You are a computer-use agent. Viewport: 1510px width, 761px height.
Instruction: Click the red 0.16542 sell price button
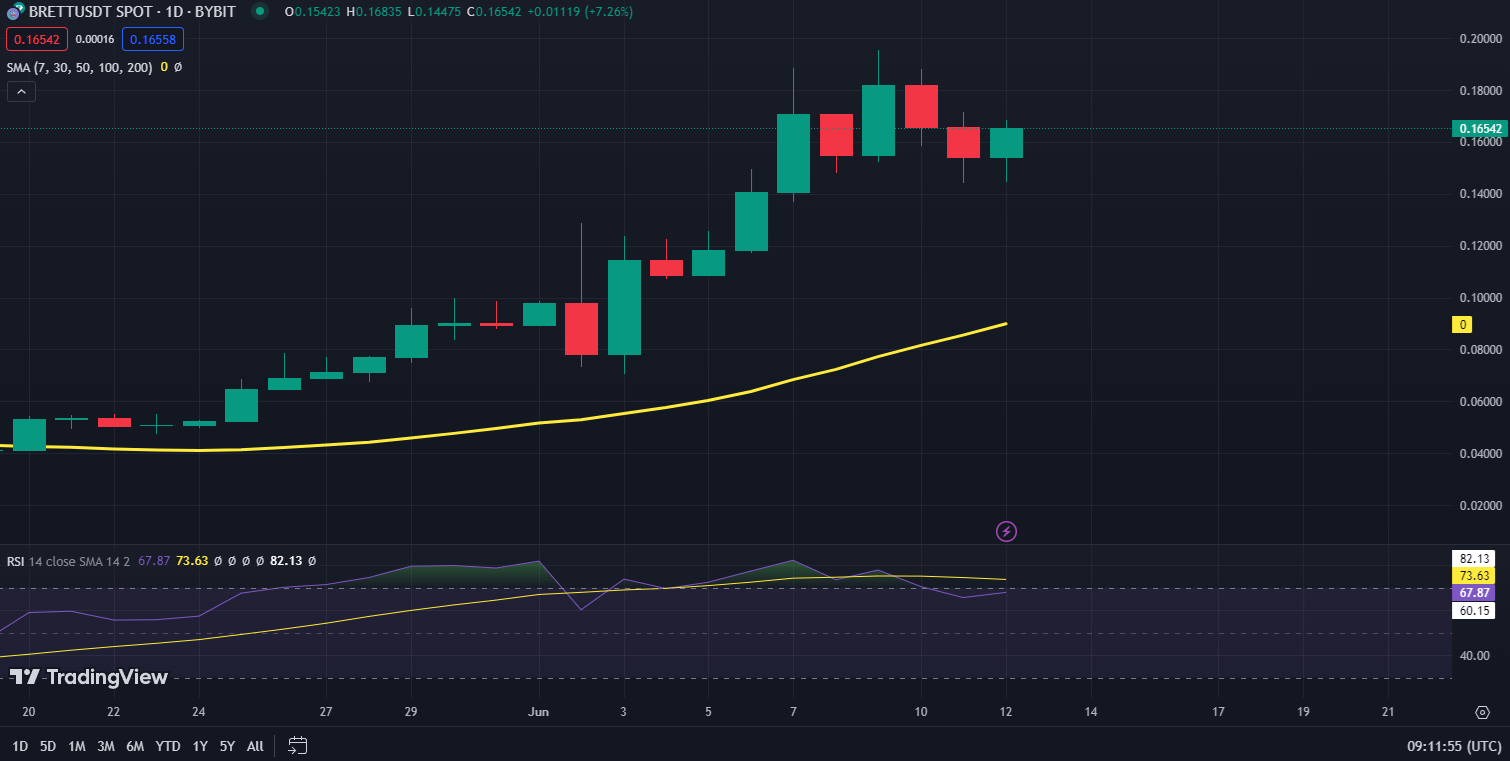37,39
